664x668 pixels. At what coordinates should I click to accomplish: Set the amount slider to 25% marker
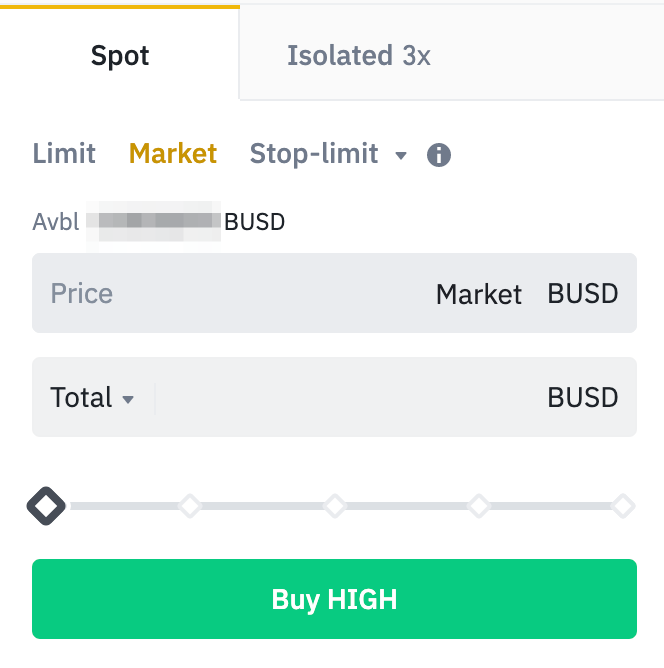coord(190,506)
